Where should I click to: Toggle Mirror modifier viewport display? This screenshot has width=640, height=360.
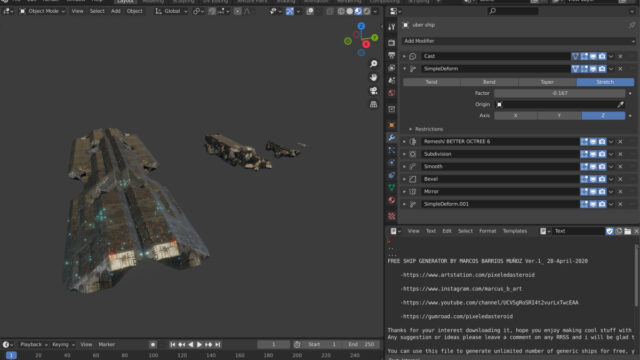(x=593, y=191)
